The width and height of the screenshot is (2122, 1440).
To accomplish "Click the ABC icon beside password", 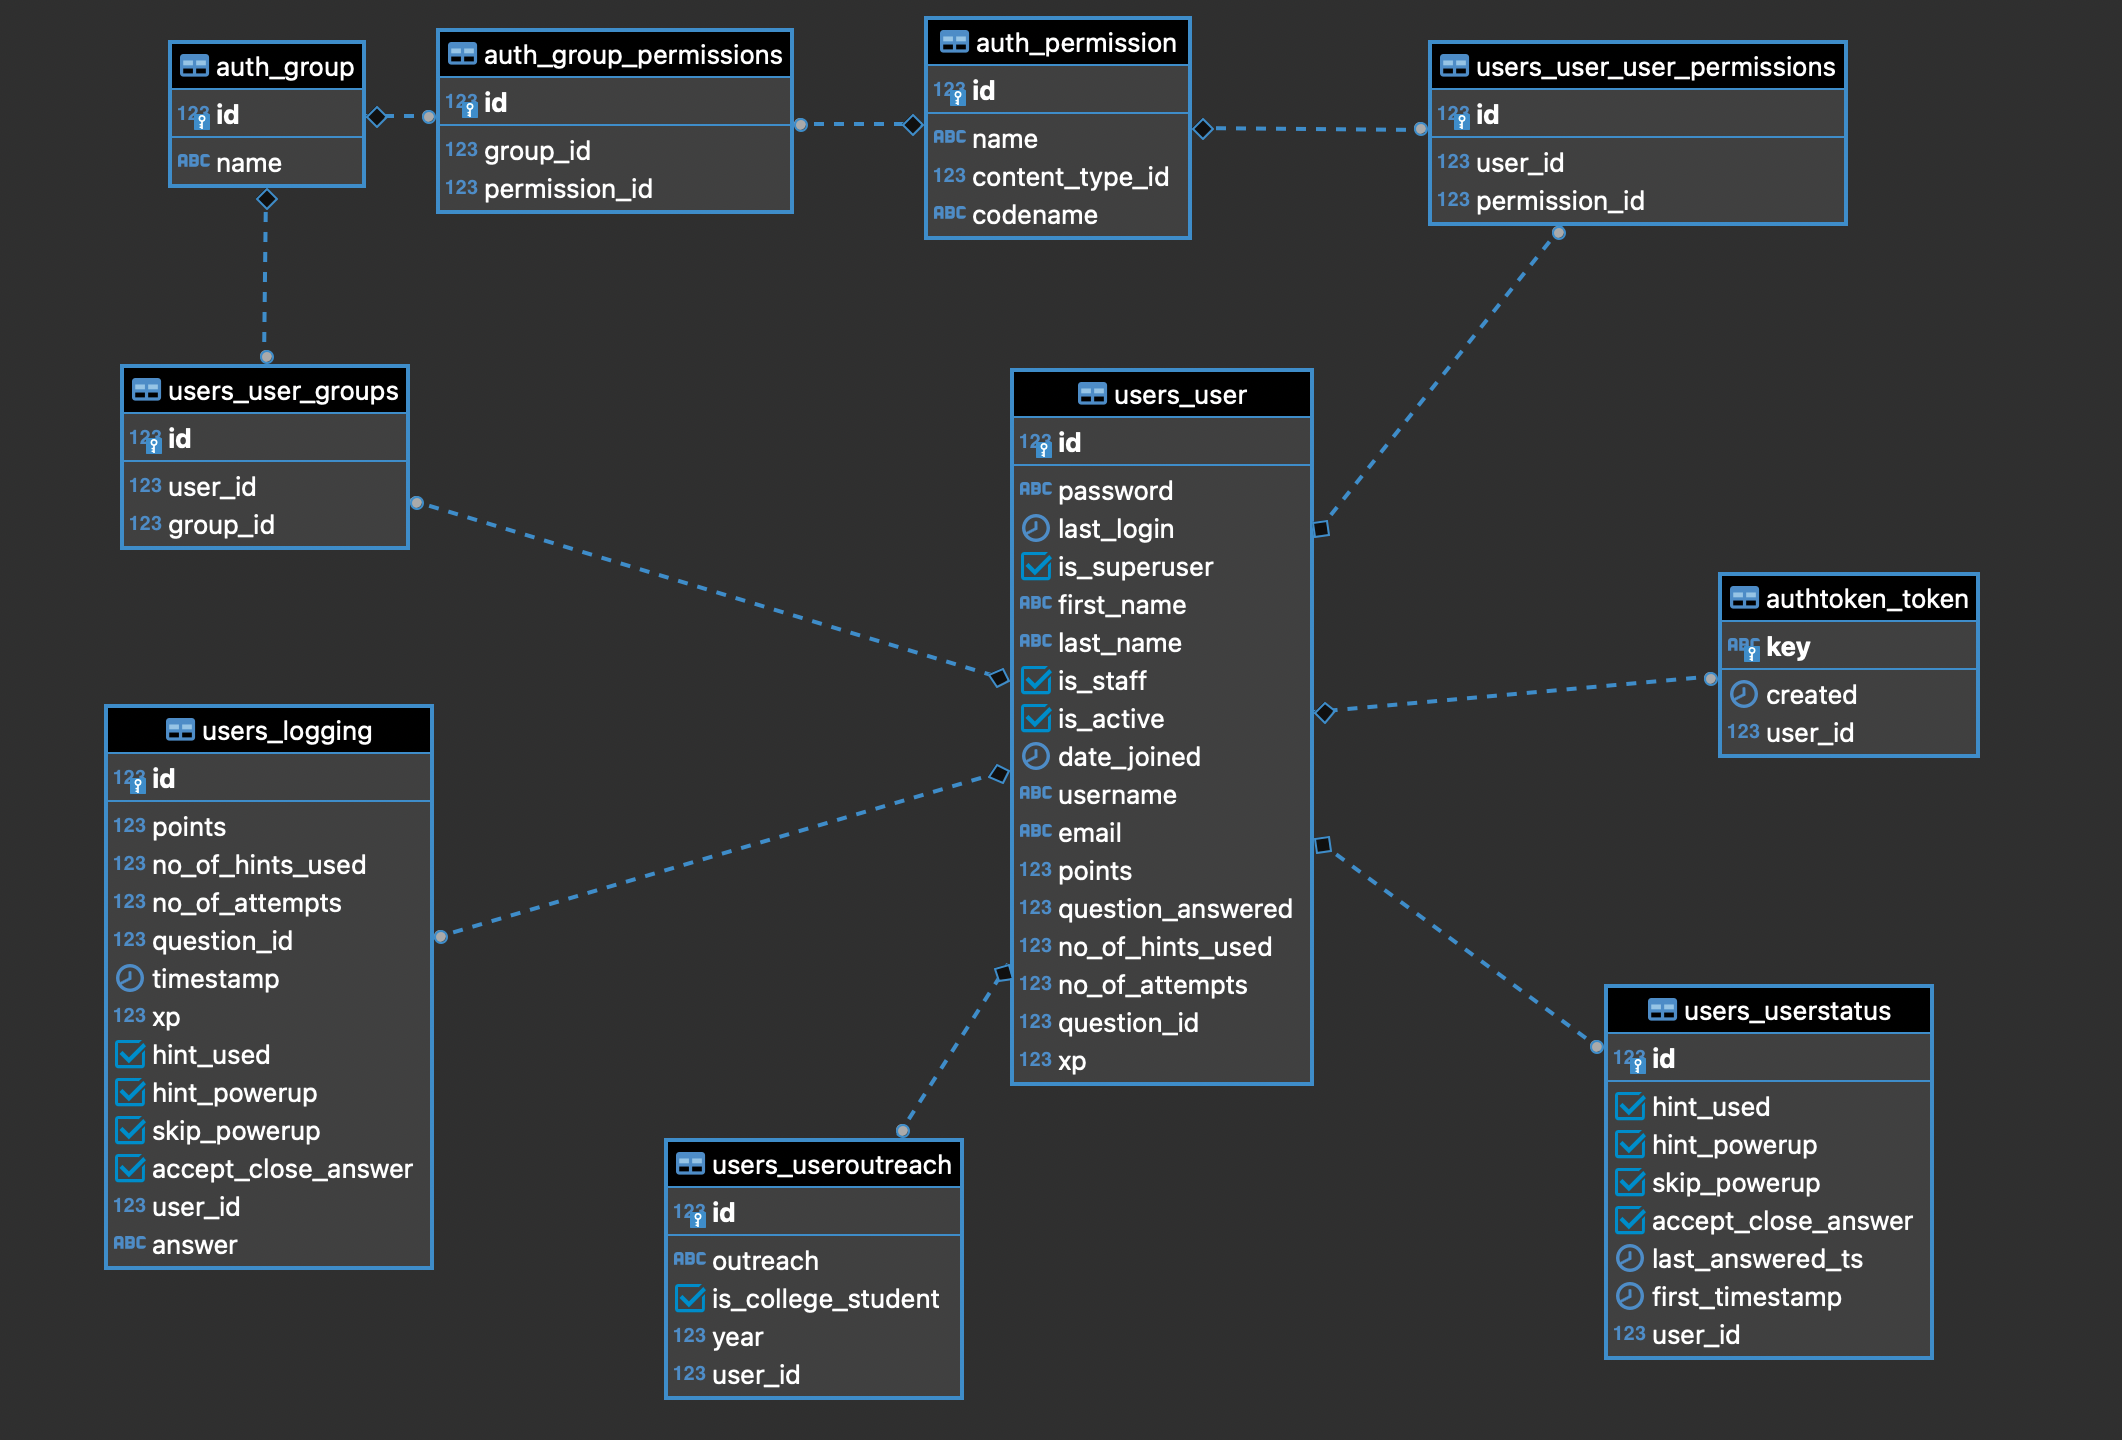I will point(1035,490).
